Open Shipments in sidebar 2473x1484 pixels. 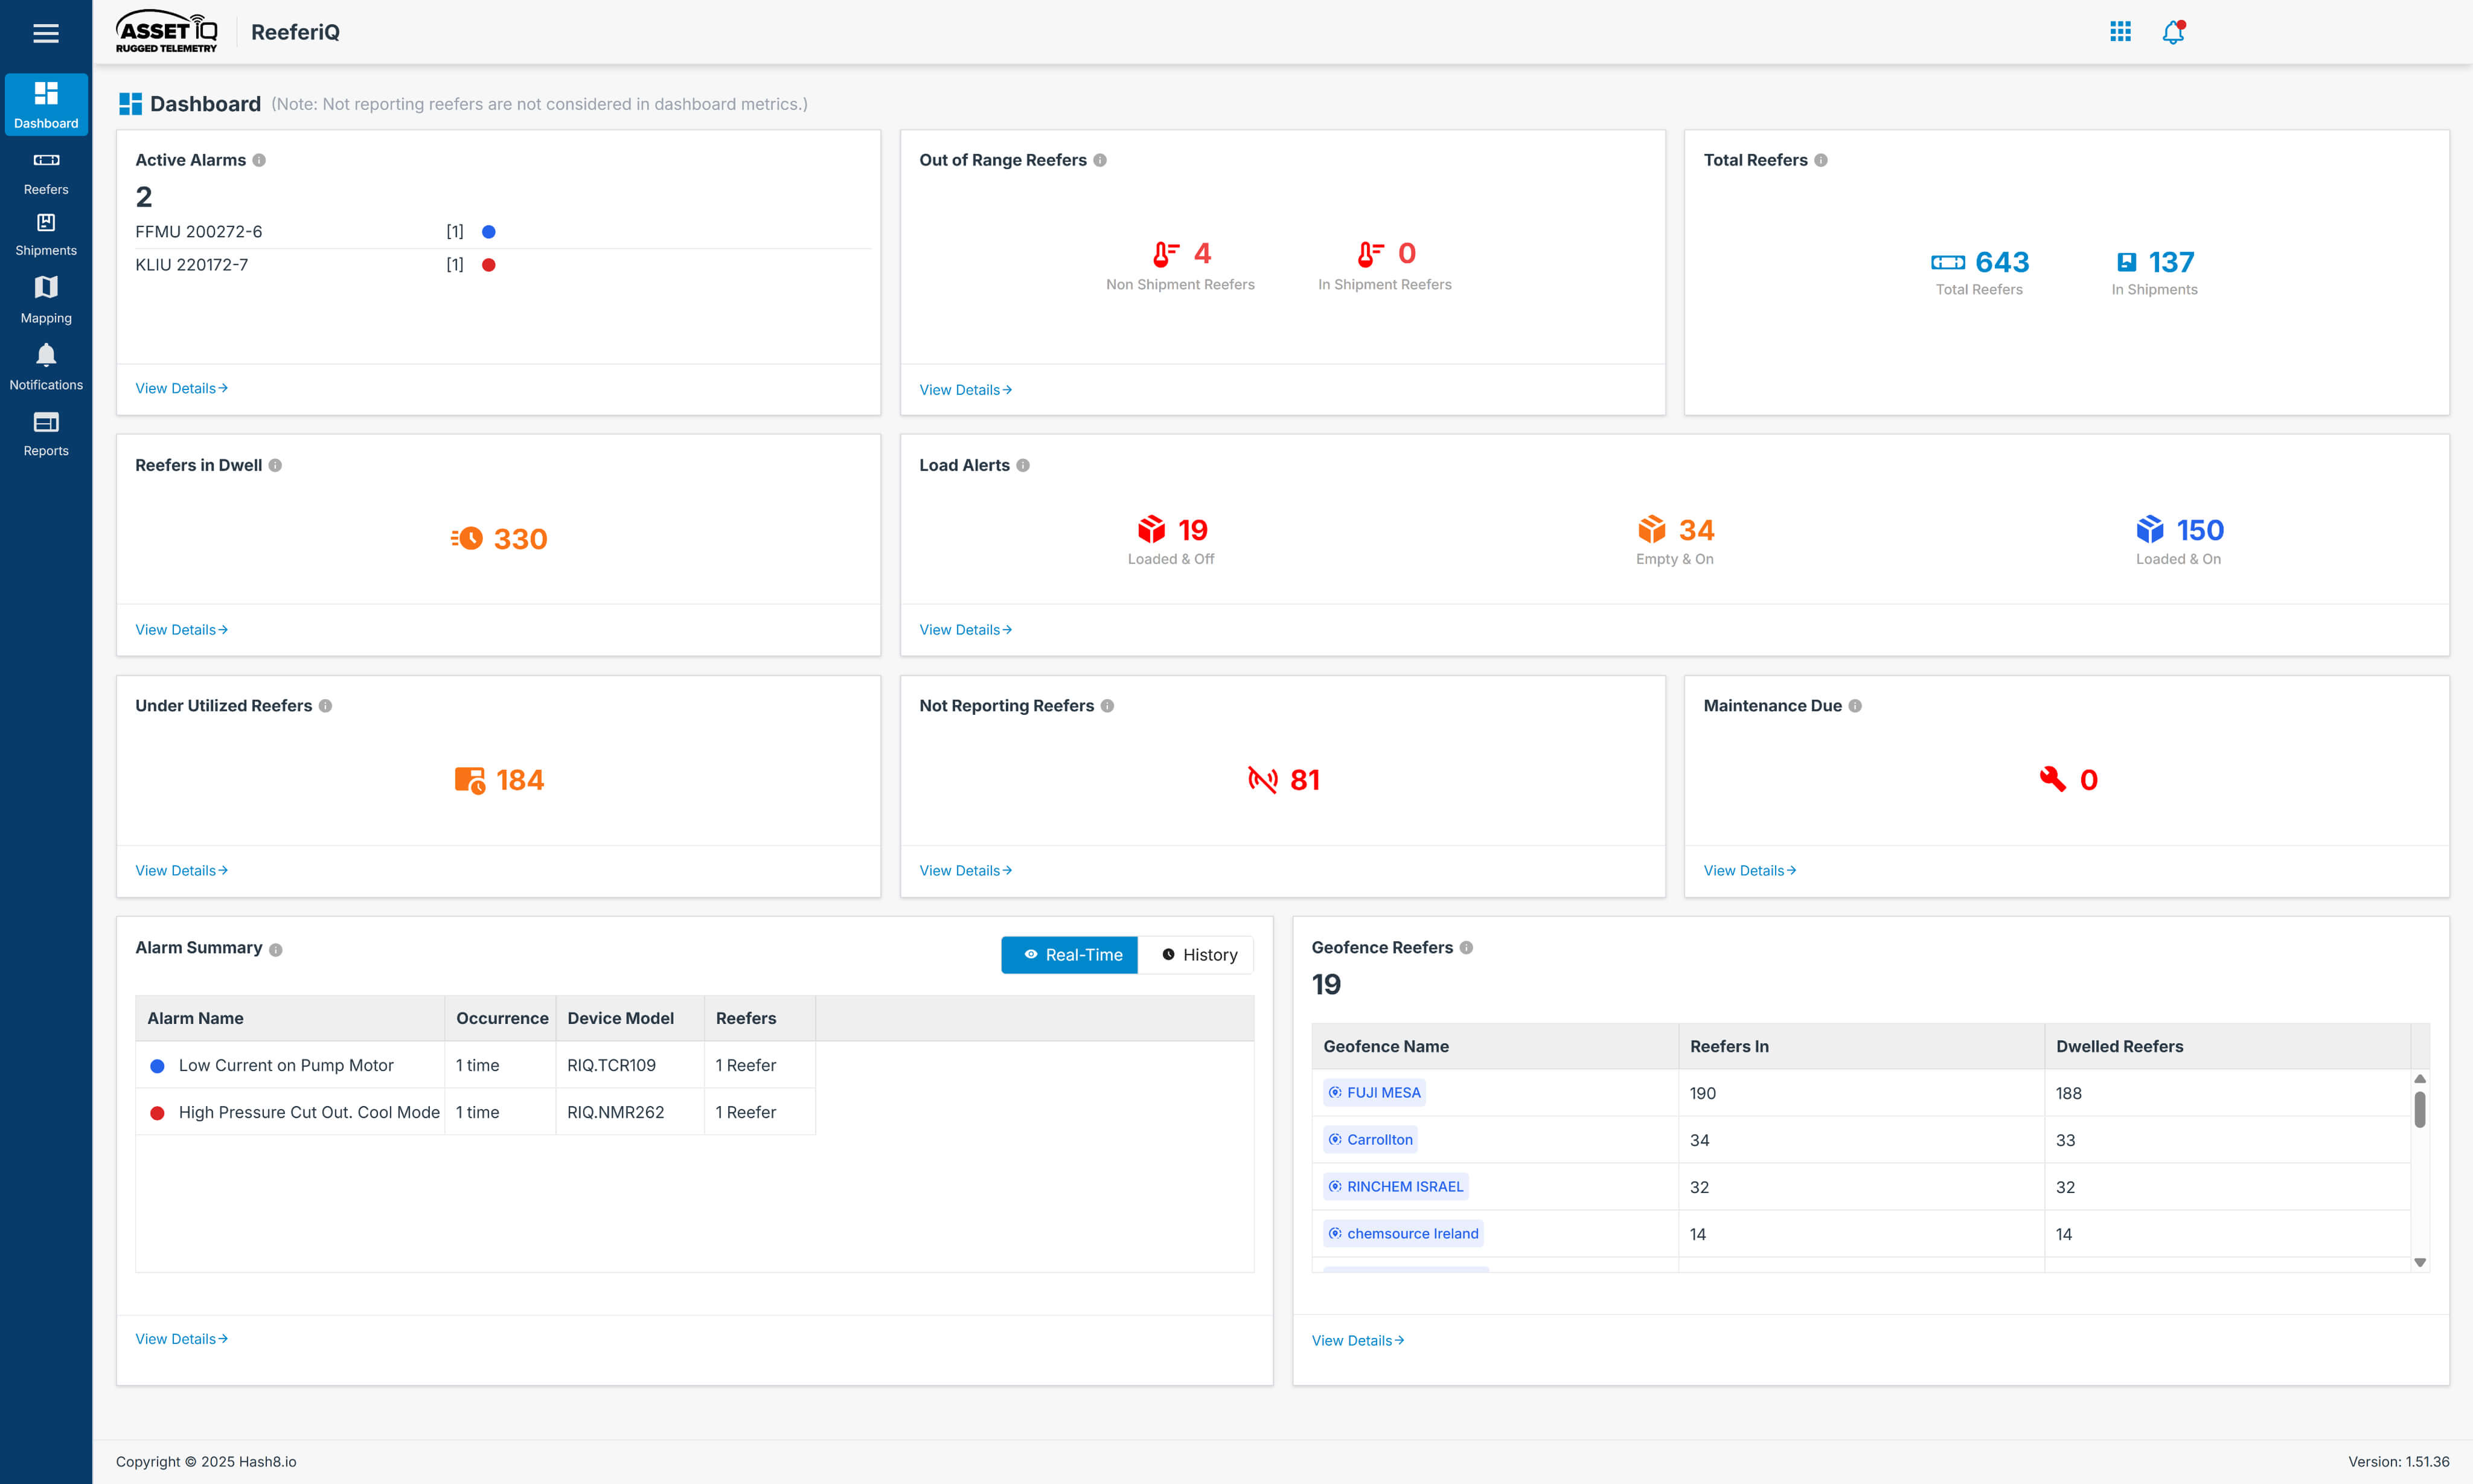coord(46,235)
